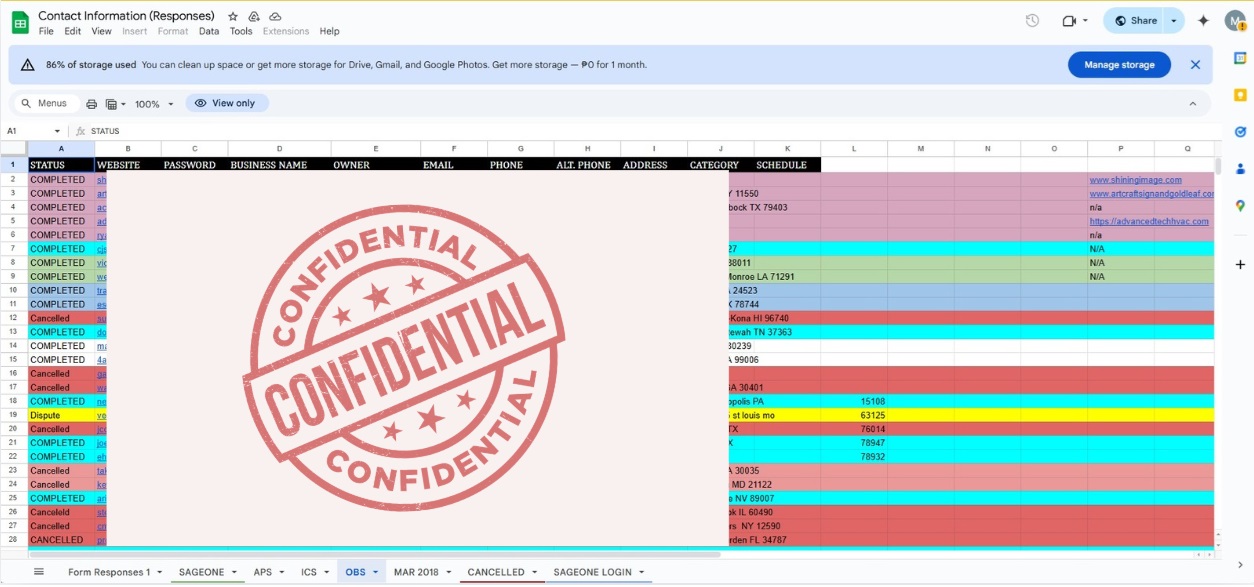Start a meeting with the camera icon
Viewport: 1254px width, 587px height.
[x=1069, y=20]
